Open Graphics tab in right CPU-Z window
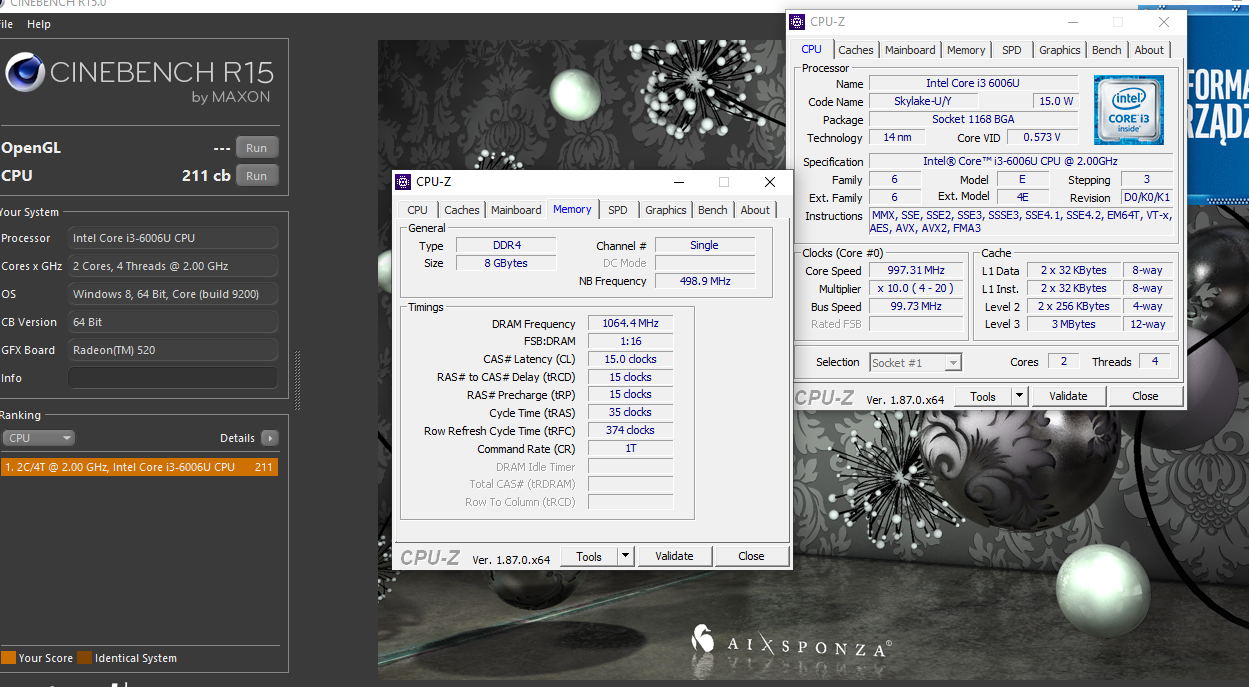The height and width of the screenshot is (687, 1249). click(1060, 50)
